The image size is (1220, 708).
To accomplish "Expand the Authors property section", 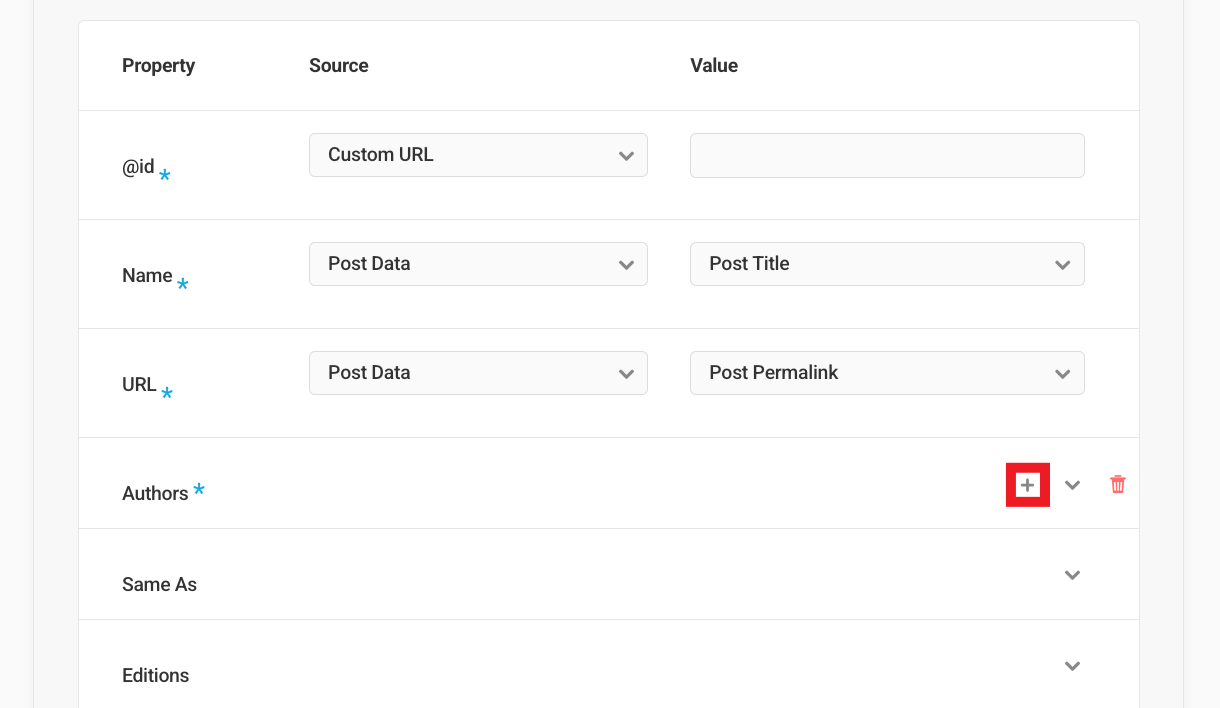I will pyautogui.click(x=1072, y=484).
